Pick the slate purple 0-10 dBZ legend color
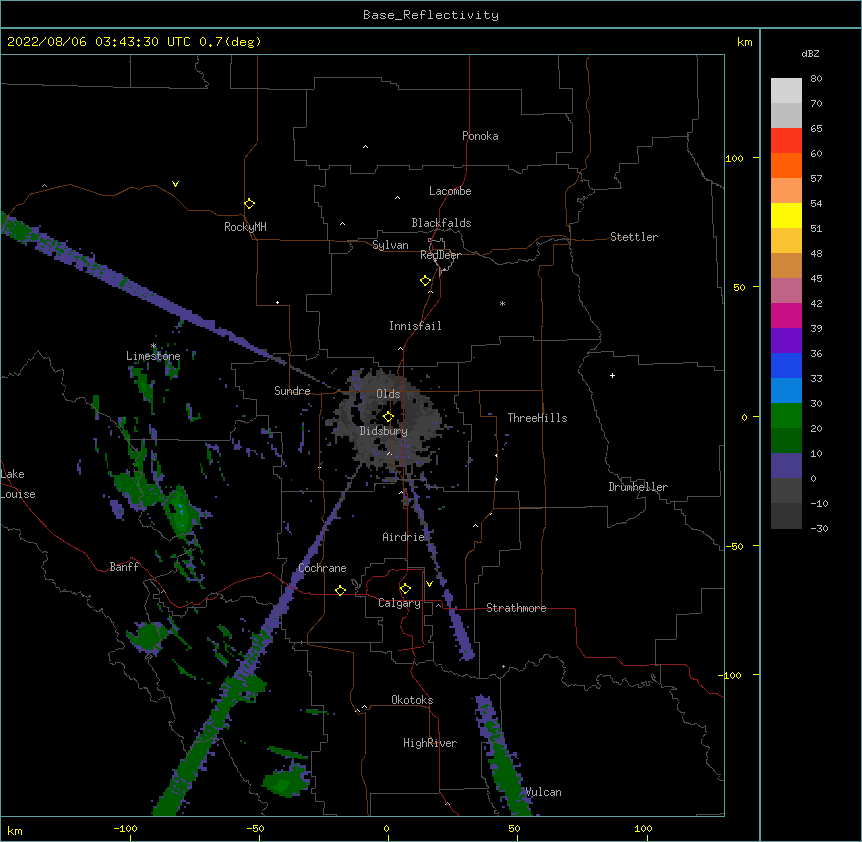 (786, 466)
